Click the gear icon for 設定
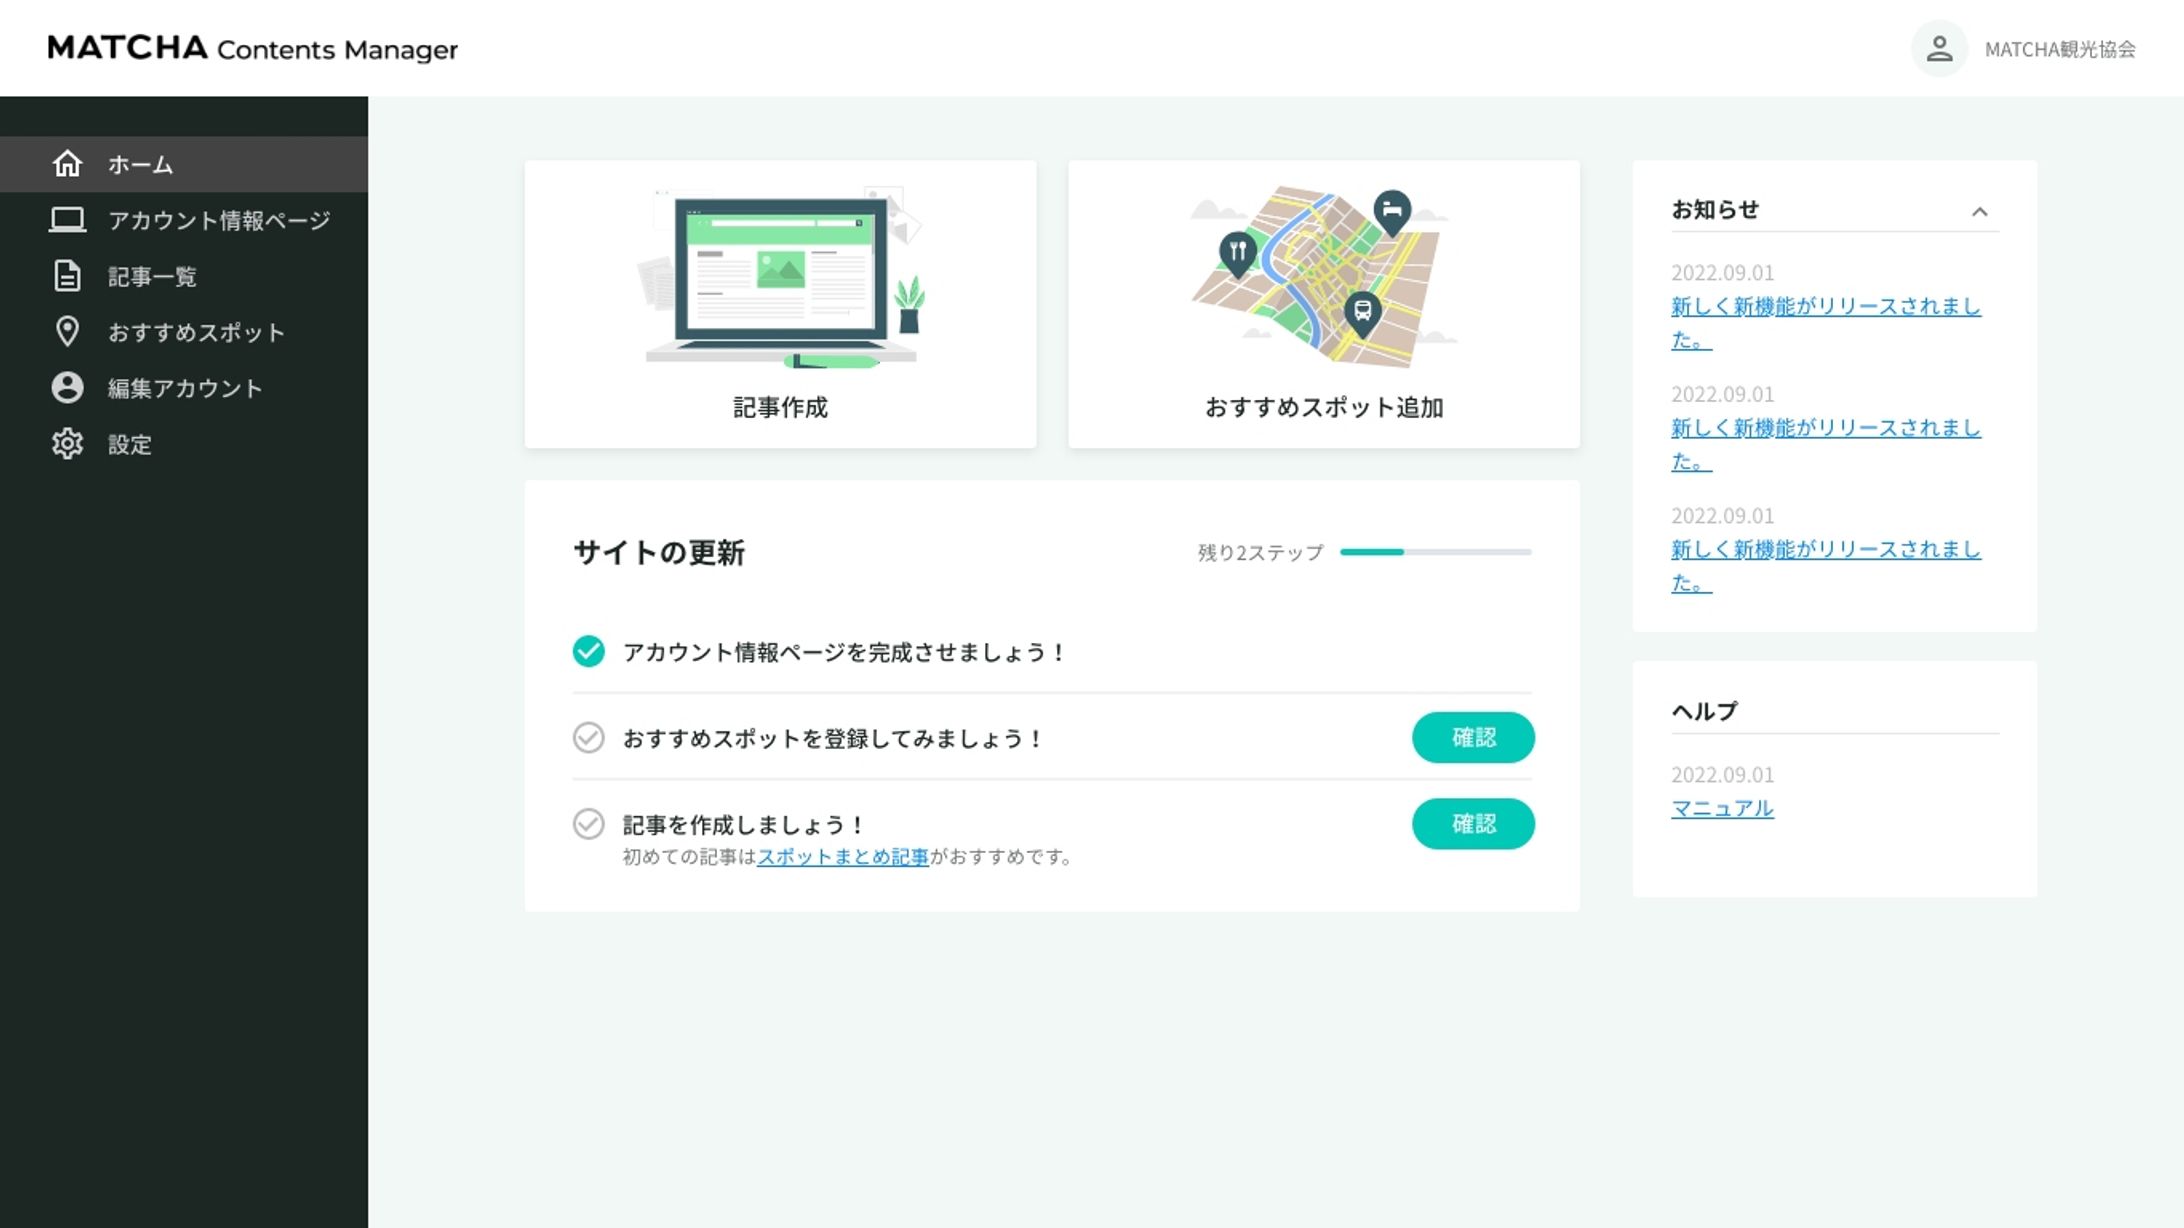Image resolution: width=2184 pixels, height=1228 pixels. (67, 443)
